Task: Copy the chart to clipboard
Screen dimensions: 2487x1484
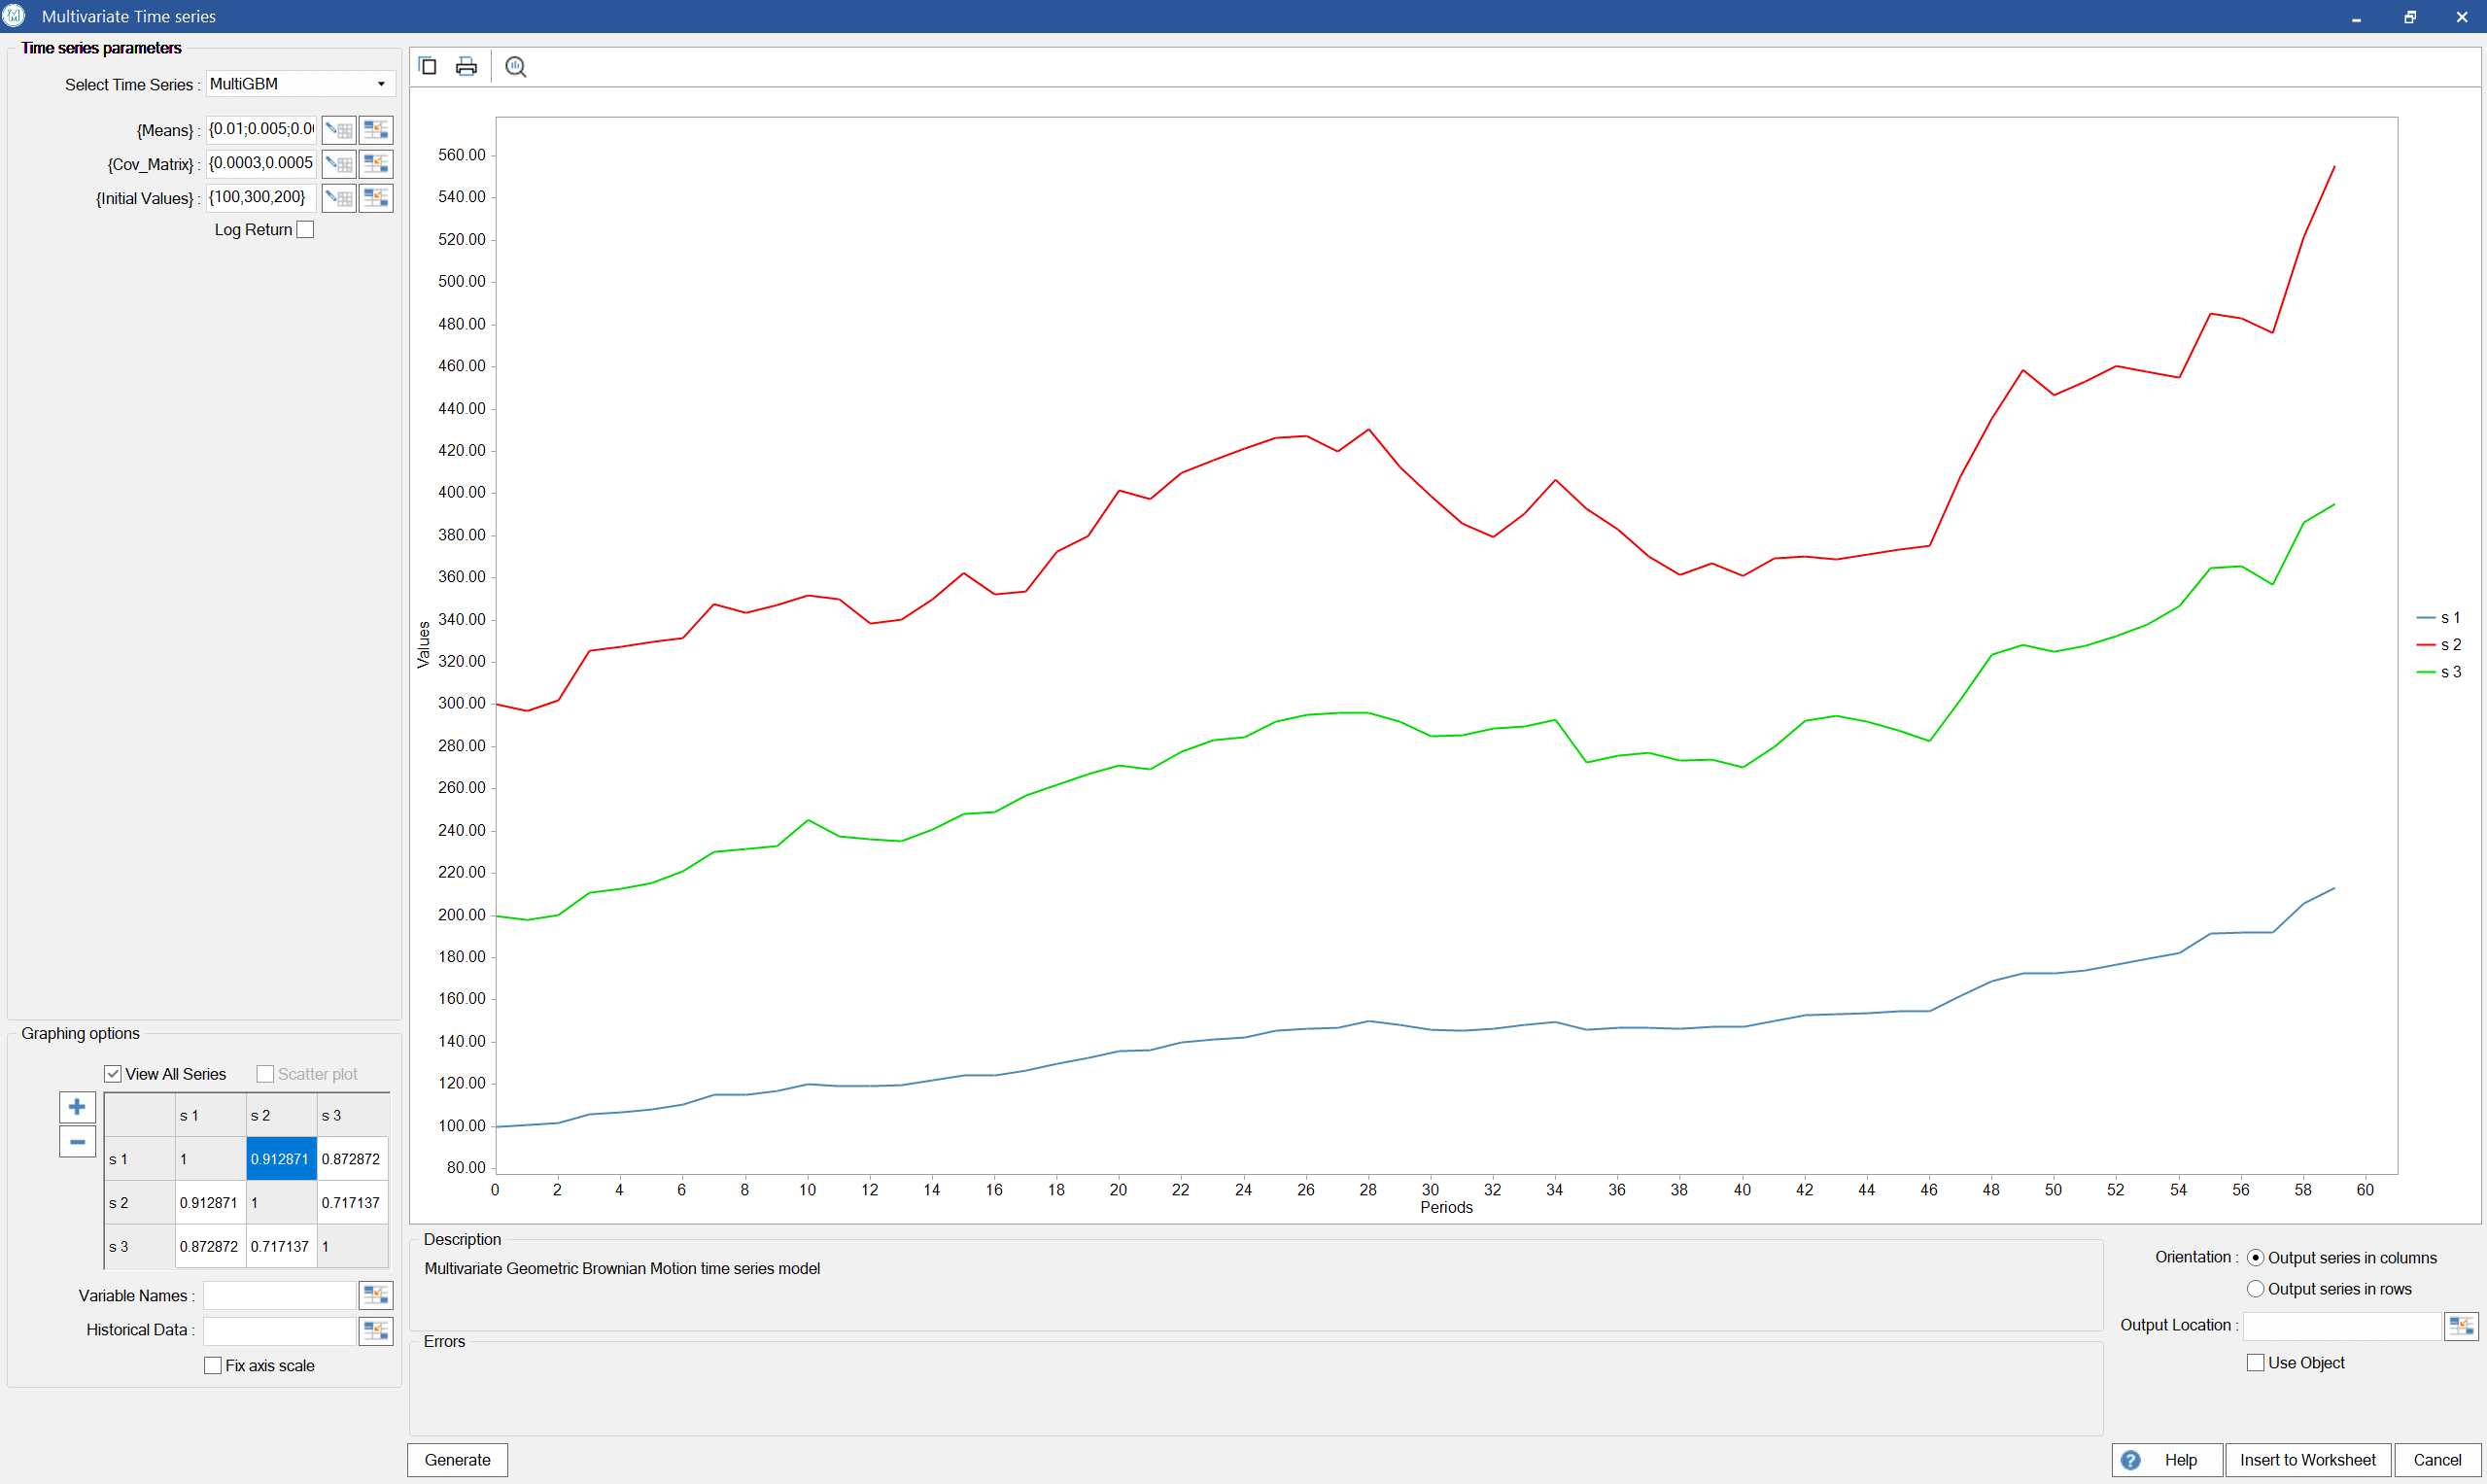Action: coord(428,66)
